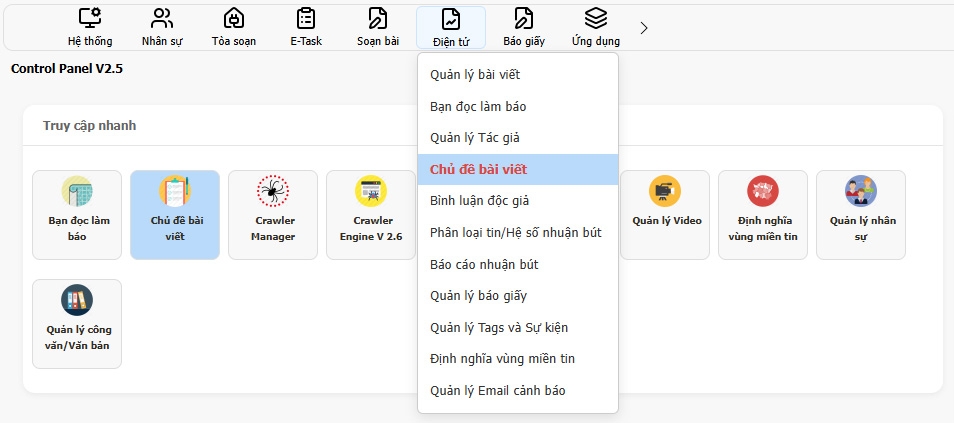Click the Truy cập nhanh heading
Screen dimensions: 954x423
coord(89,126)
